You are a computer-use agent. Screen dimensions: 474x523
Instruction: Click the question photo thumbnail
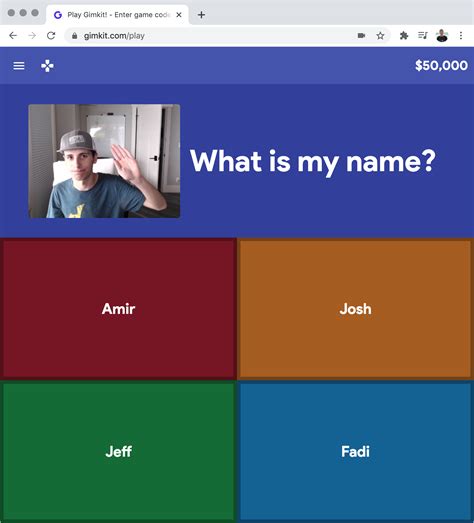coord(104,161)
